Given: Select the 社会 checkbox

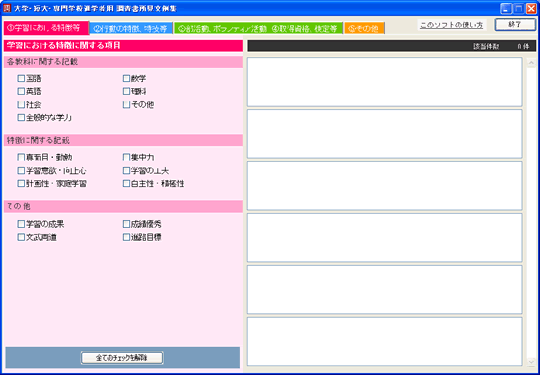Looking at the screenshot, I should [x=21, y=105].
